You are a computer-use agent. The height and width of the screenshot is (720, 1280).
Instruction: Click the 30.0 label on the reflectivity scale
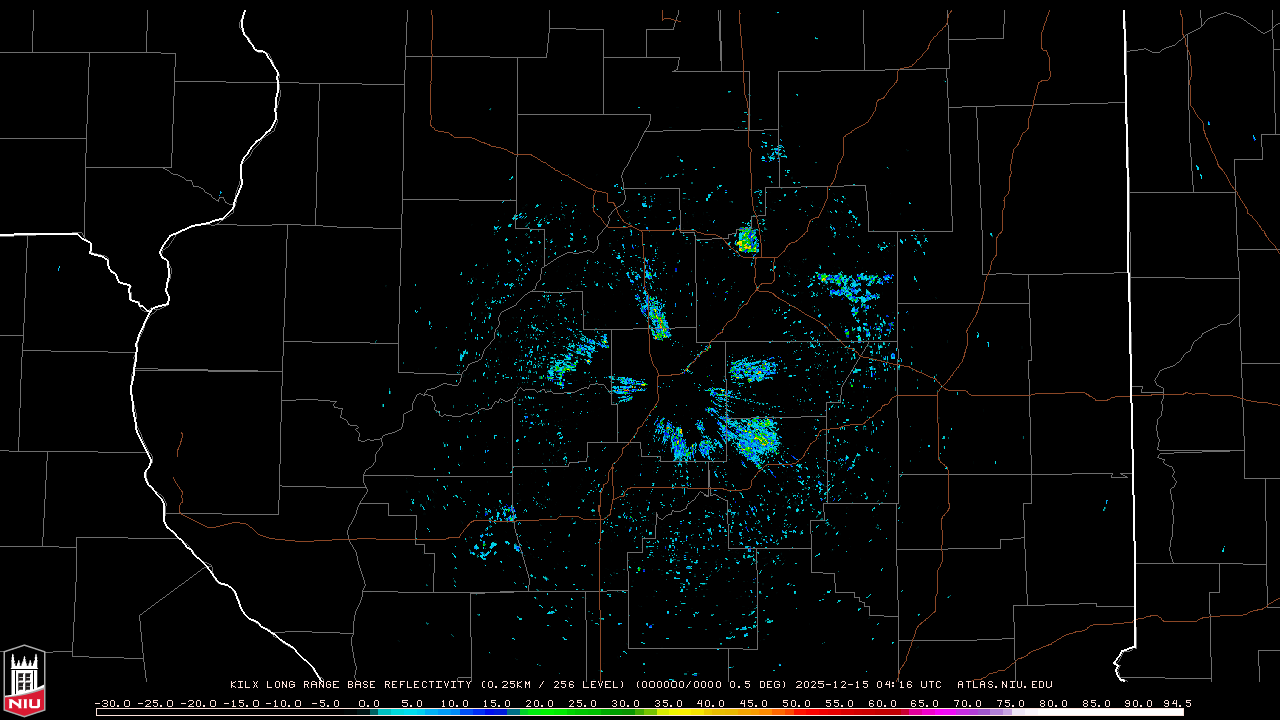[625, 703]
